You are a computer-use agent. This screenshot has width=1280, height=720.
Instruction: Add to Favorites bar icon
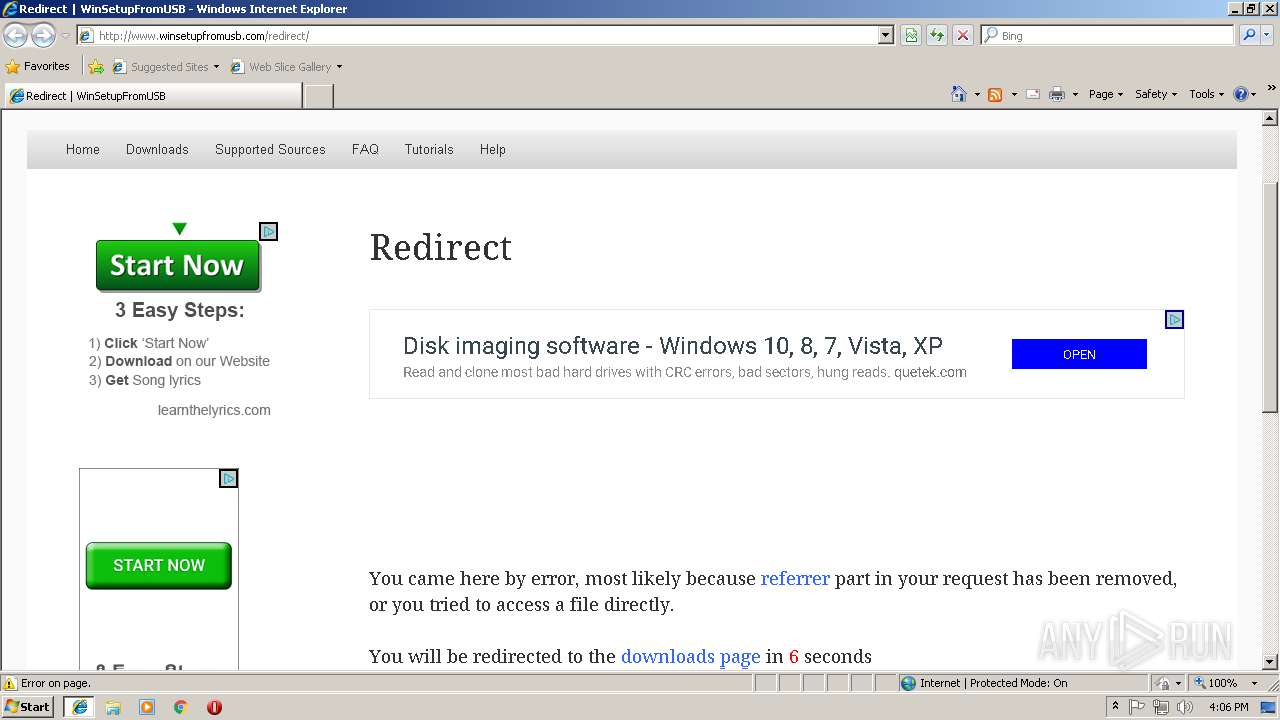[96, 67]
